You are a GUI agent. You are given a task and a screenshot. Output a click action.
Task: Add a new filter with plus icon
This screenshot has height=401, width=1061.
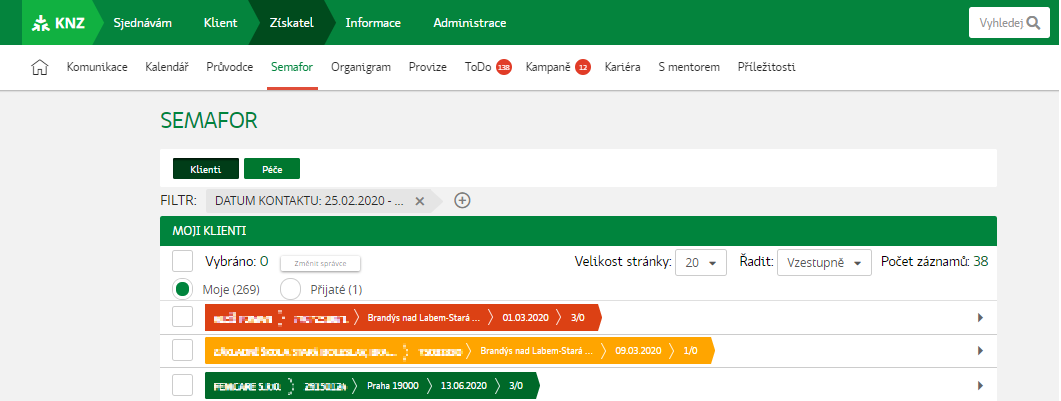click(462, 200)
